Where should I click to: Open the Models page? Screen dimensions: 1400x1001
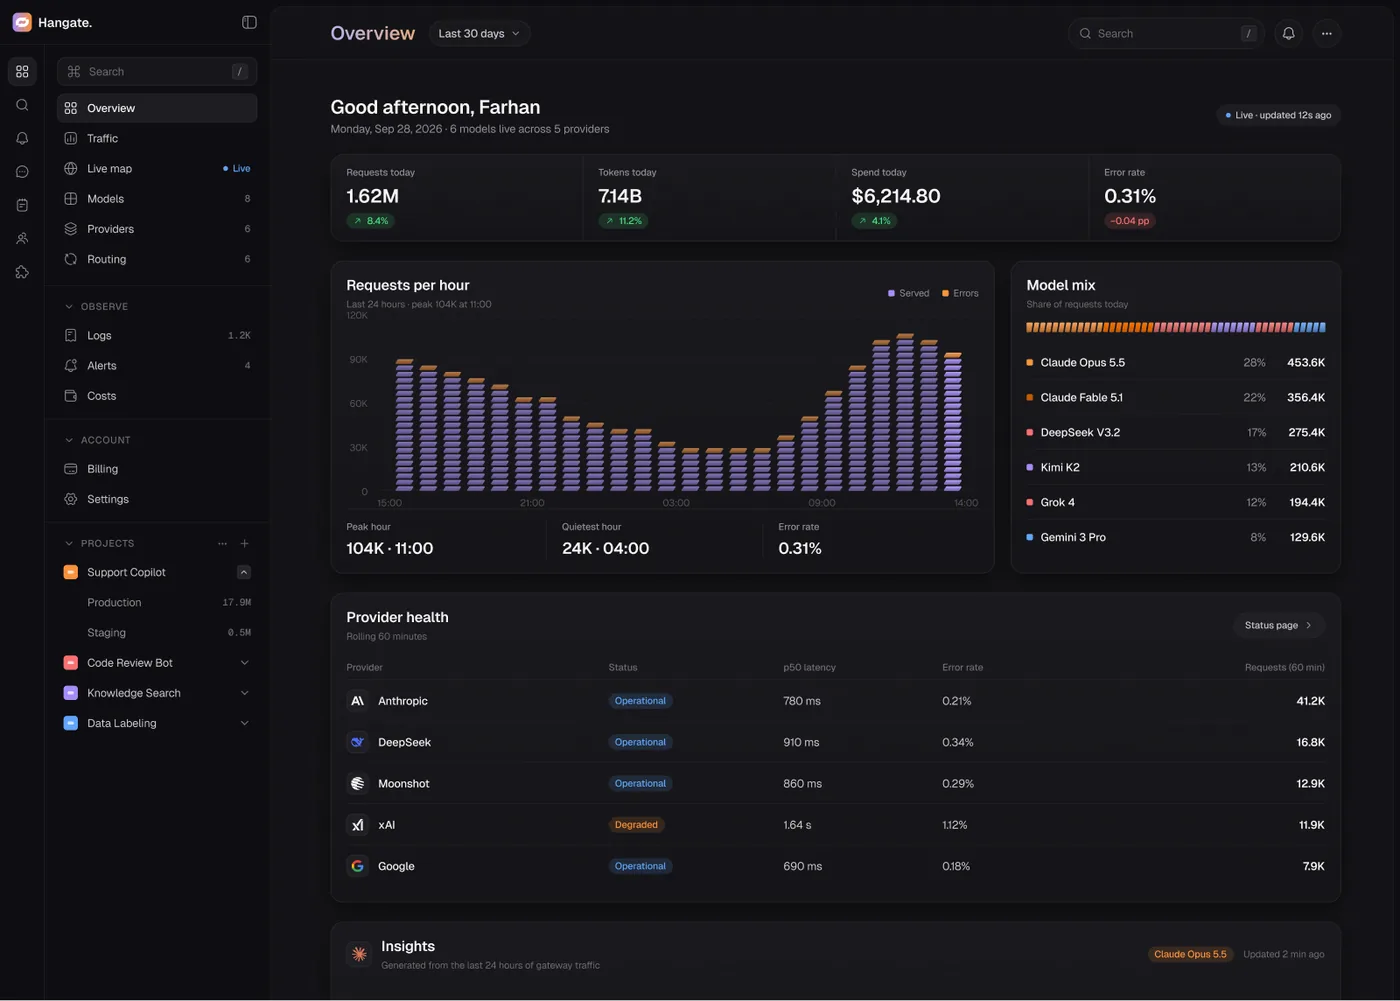click(157, 199)
